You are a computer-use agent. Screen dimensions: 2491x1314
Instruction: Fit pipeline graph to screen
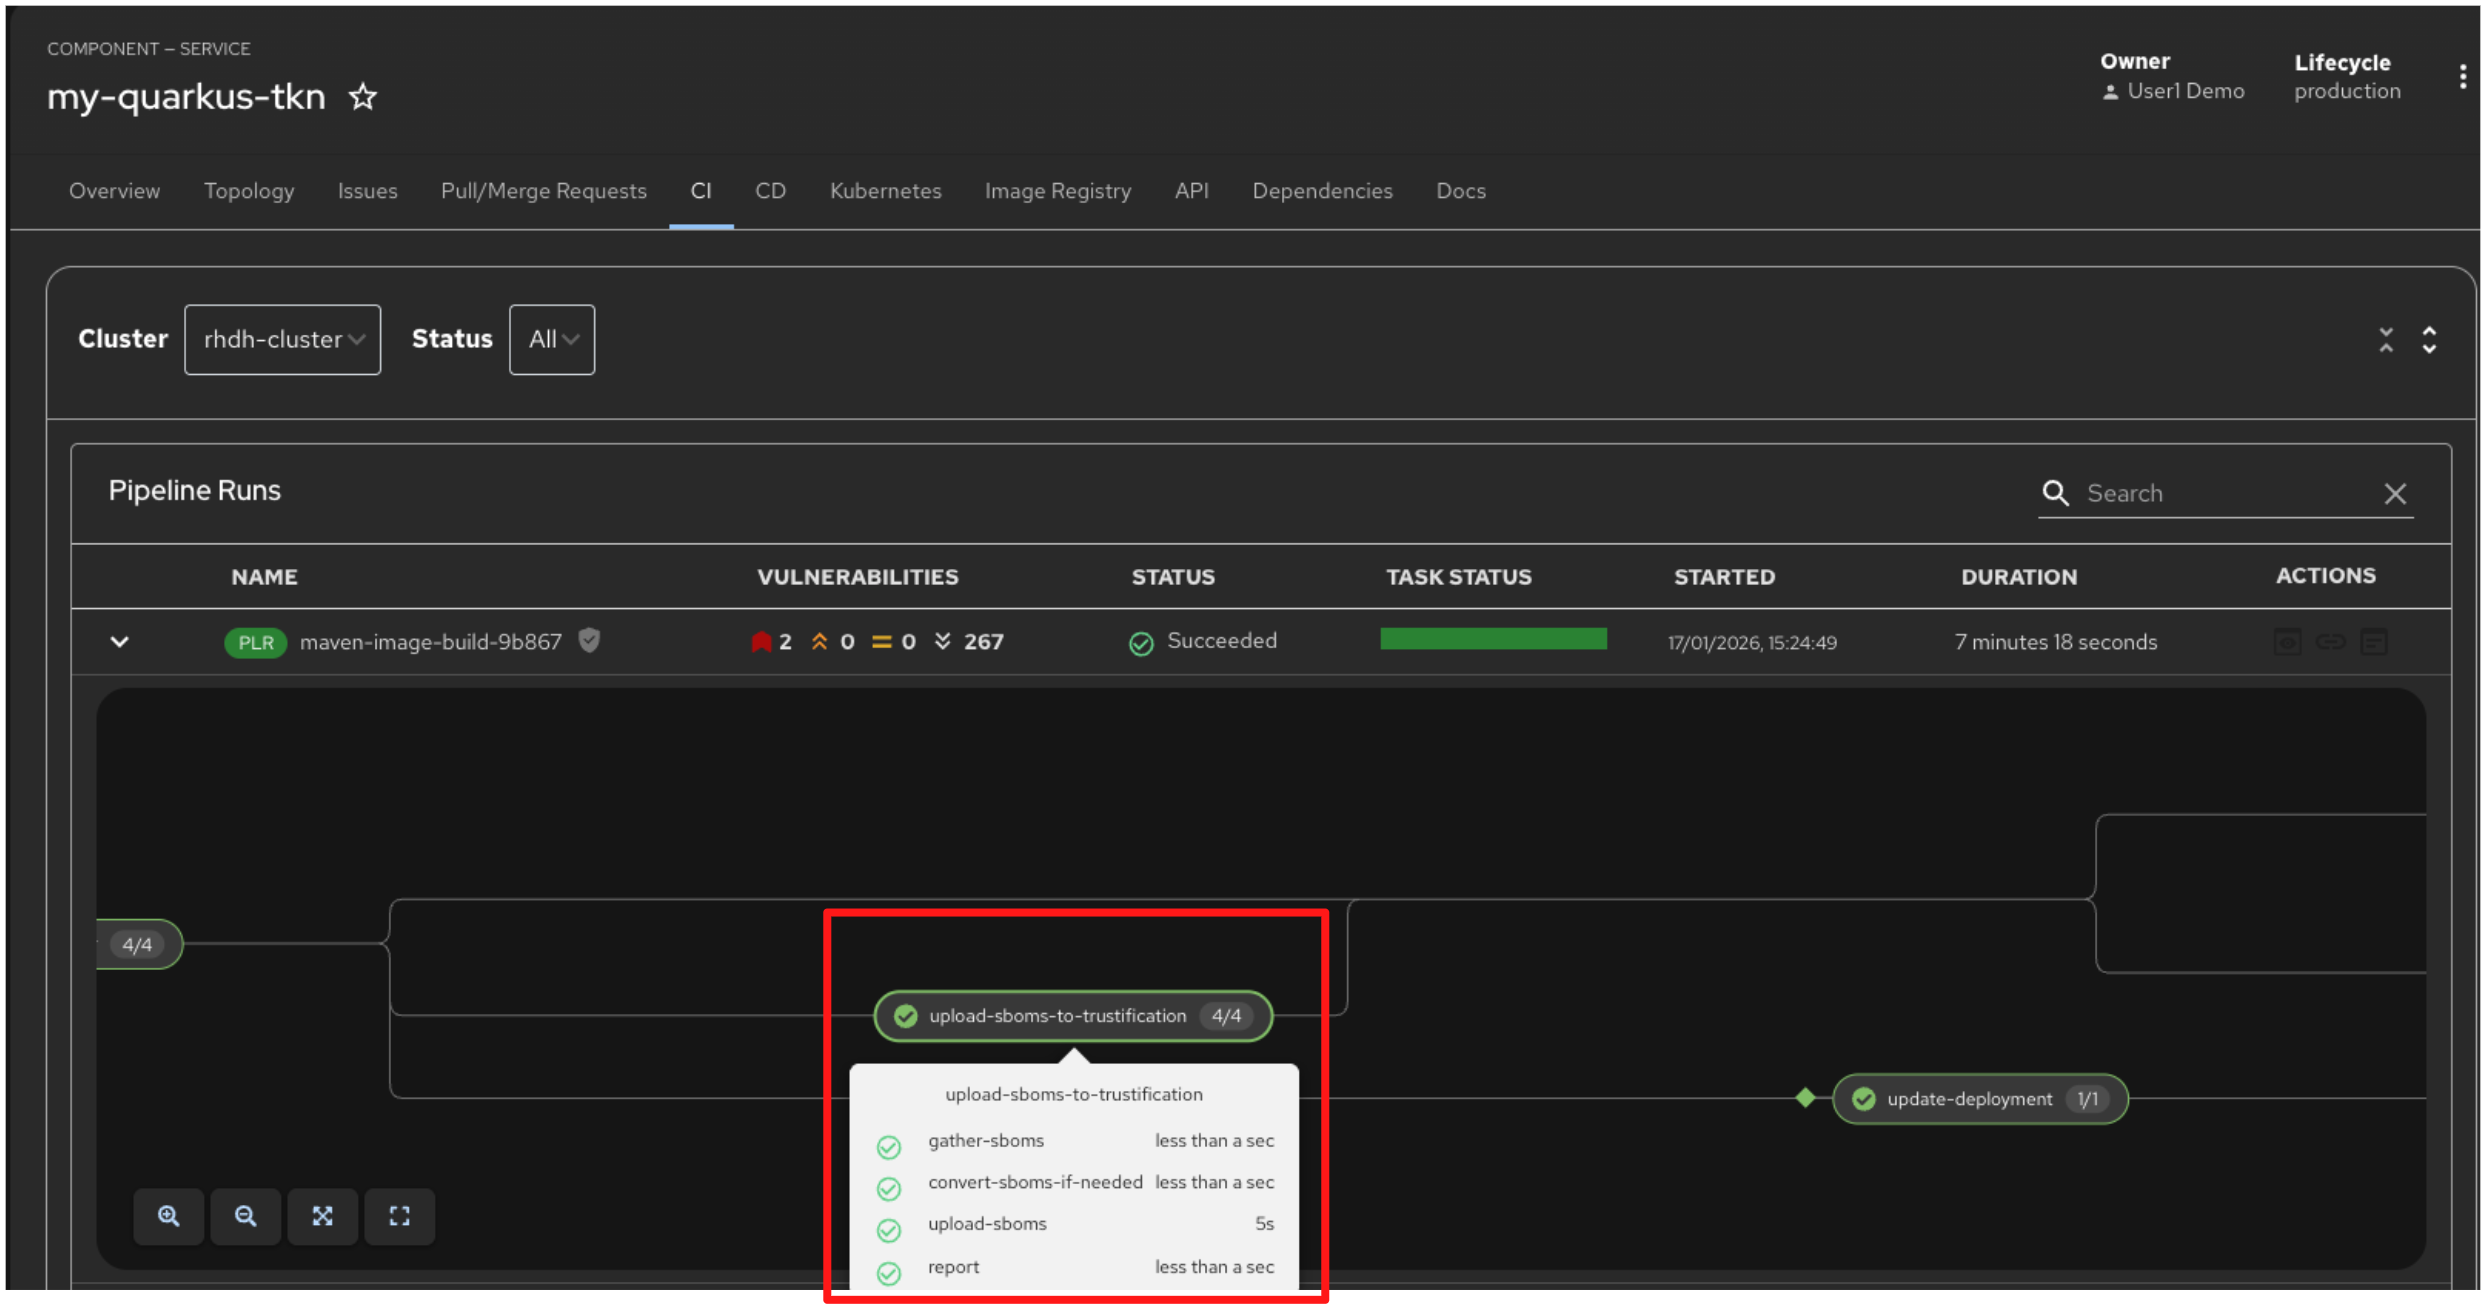[322, 1216]
